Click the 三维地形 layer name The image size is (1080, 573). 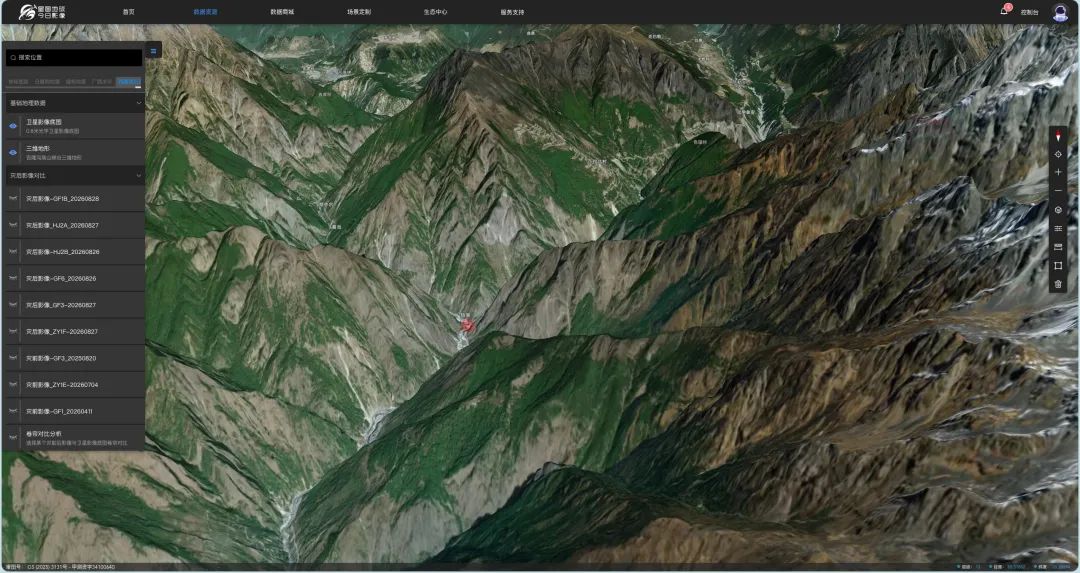[x=39, y=148]
